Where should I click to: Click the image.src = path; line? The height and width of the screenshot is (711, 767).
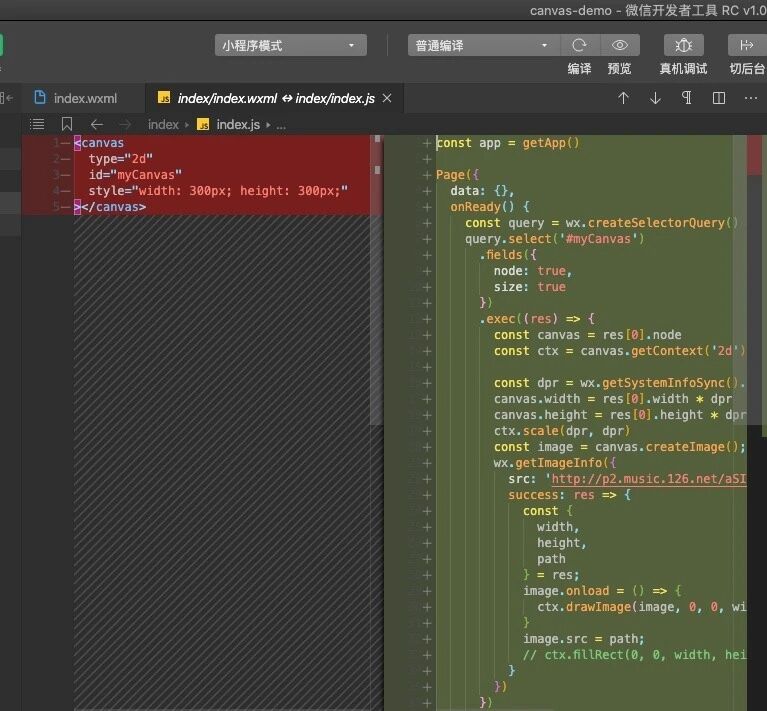pyautogui.click(x=584, y=639)
